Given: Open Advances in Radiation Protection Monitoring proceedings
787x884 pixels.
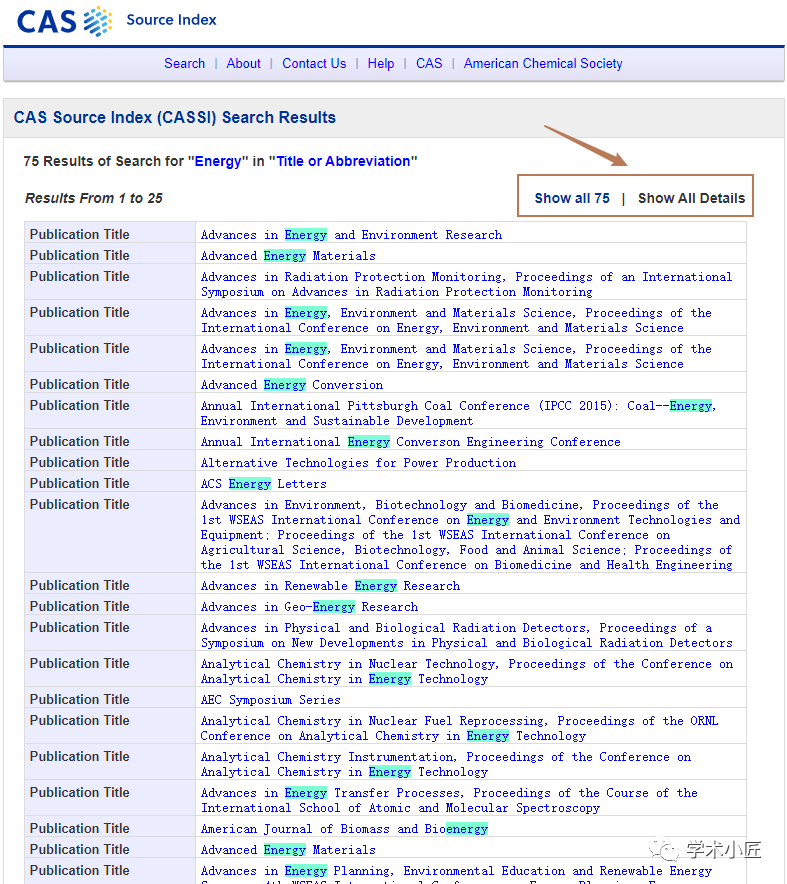Looking at the screenshot, I should point(466,284).
